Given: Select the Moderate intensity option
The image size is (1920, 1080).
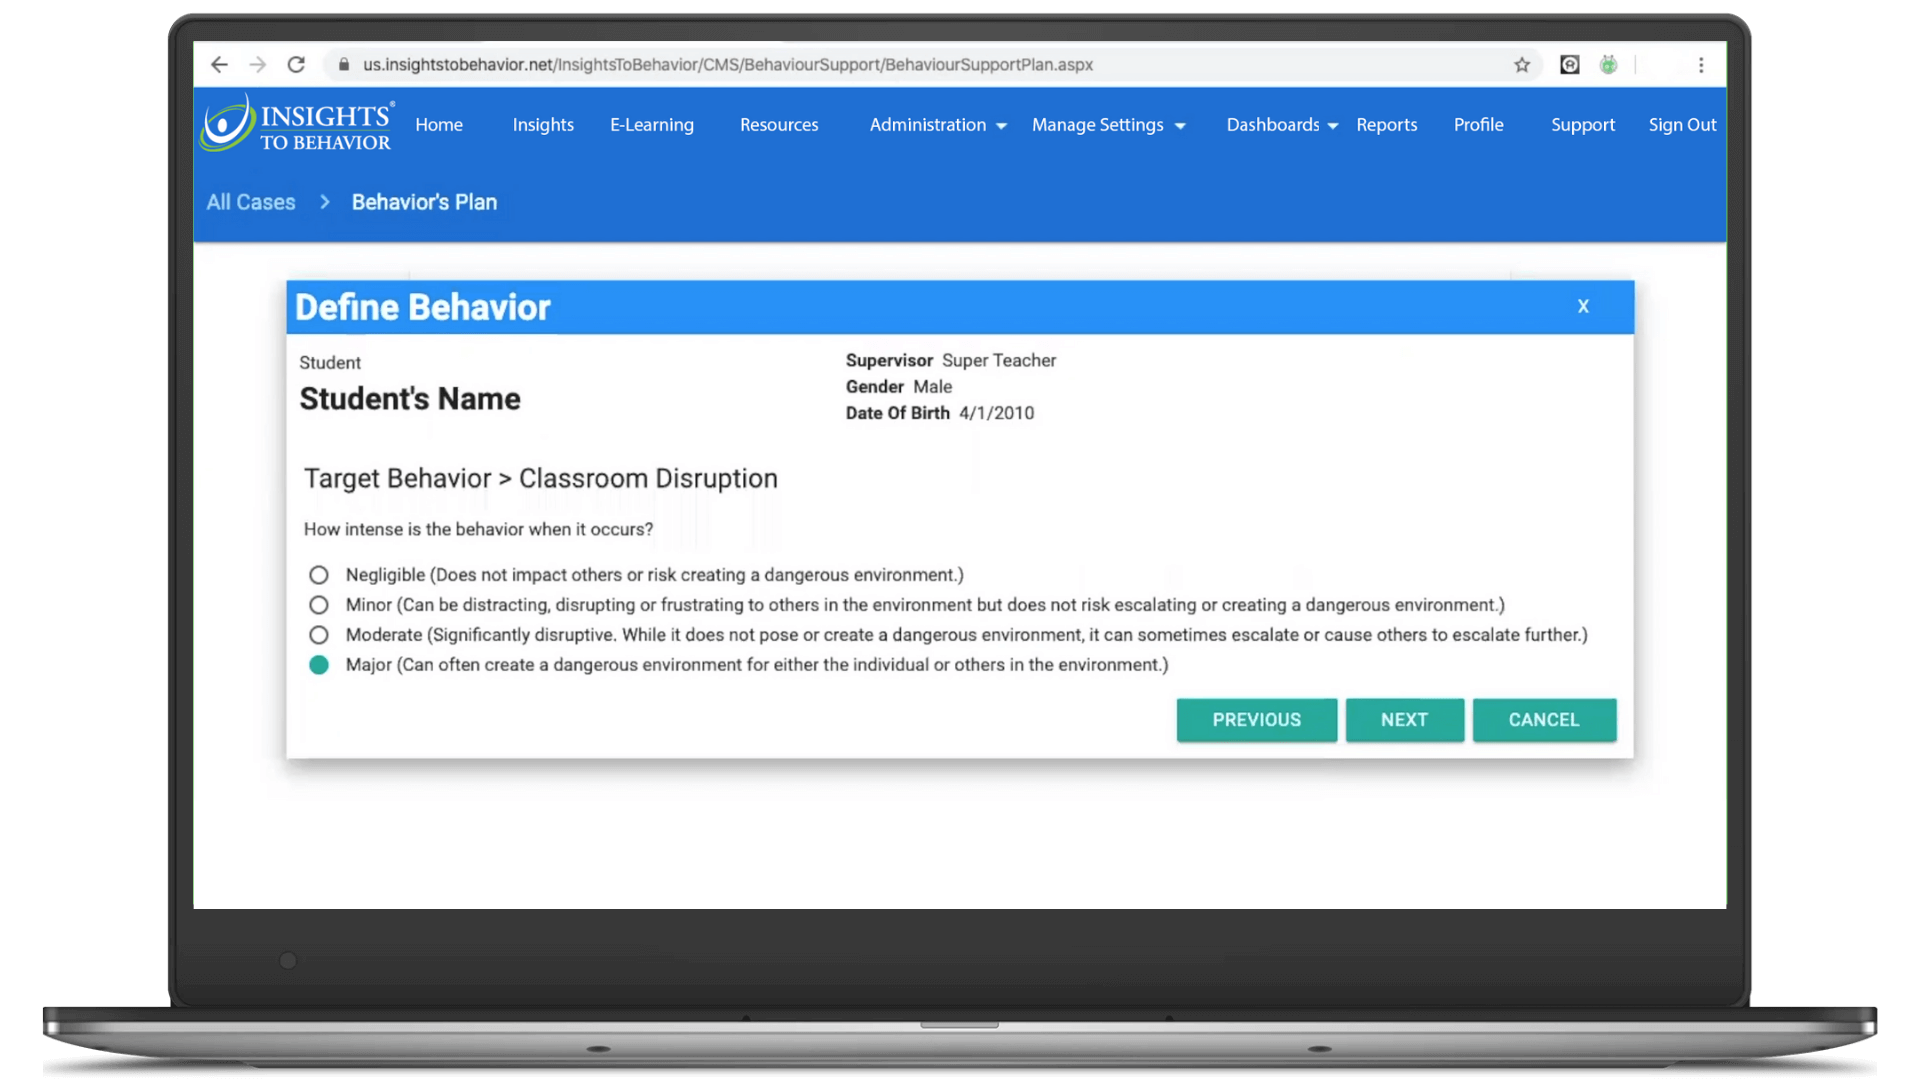Looking at the screenshot, I should 318,635.
